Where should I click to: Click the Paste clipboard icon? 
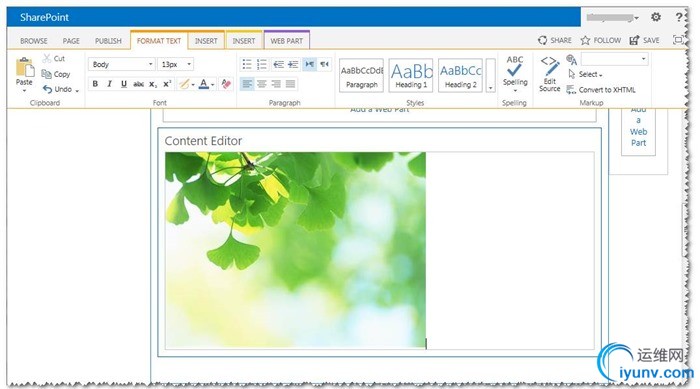tap(25, 68)
